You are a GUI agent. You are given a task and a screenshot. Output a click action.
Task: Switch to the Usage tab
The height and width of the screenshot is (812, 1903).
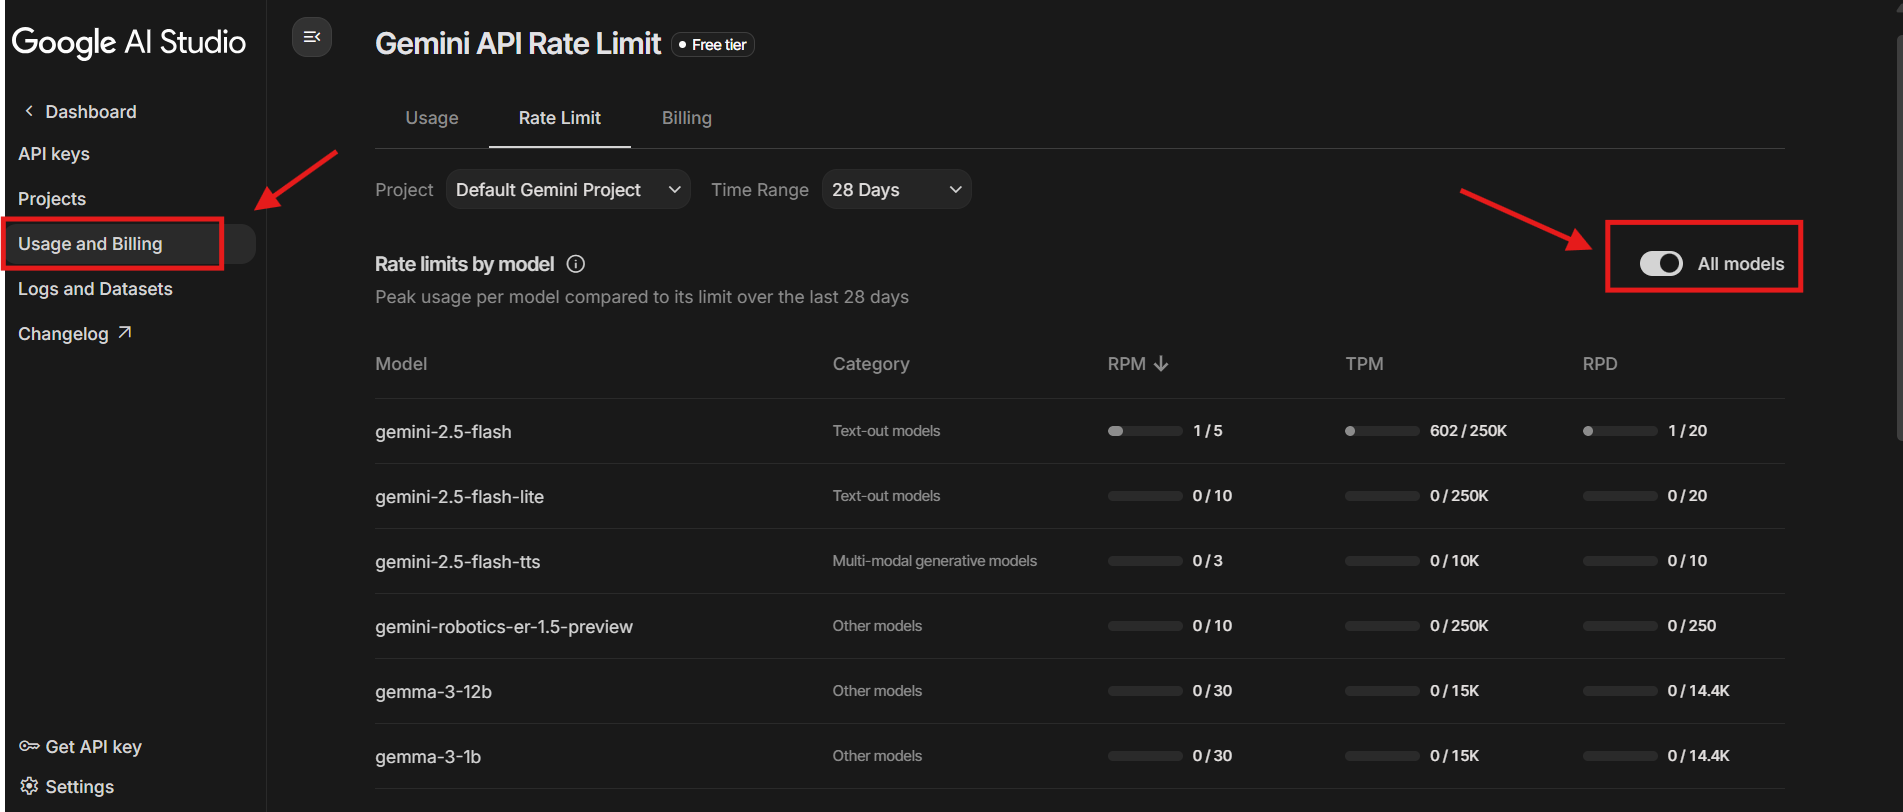point(432,118)
